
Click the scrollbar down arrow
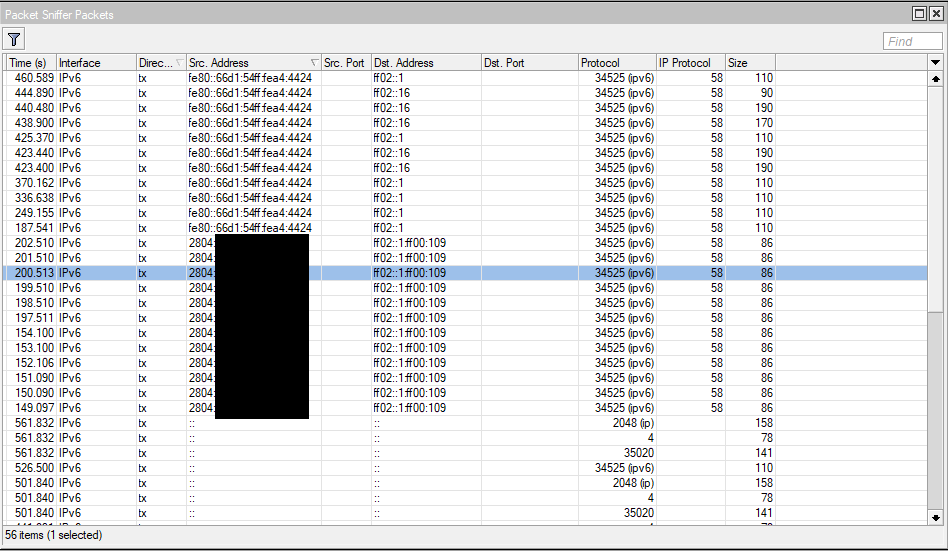click(x=935, y=518)
